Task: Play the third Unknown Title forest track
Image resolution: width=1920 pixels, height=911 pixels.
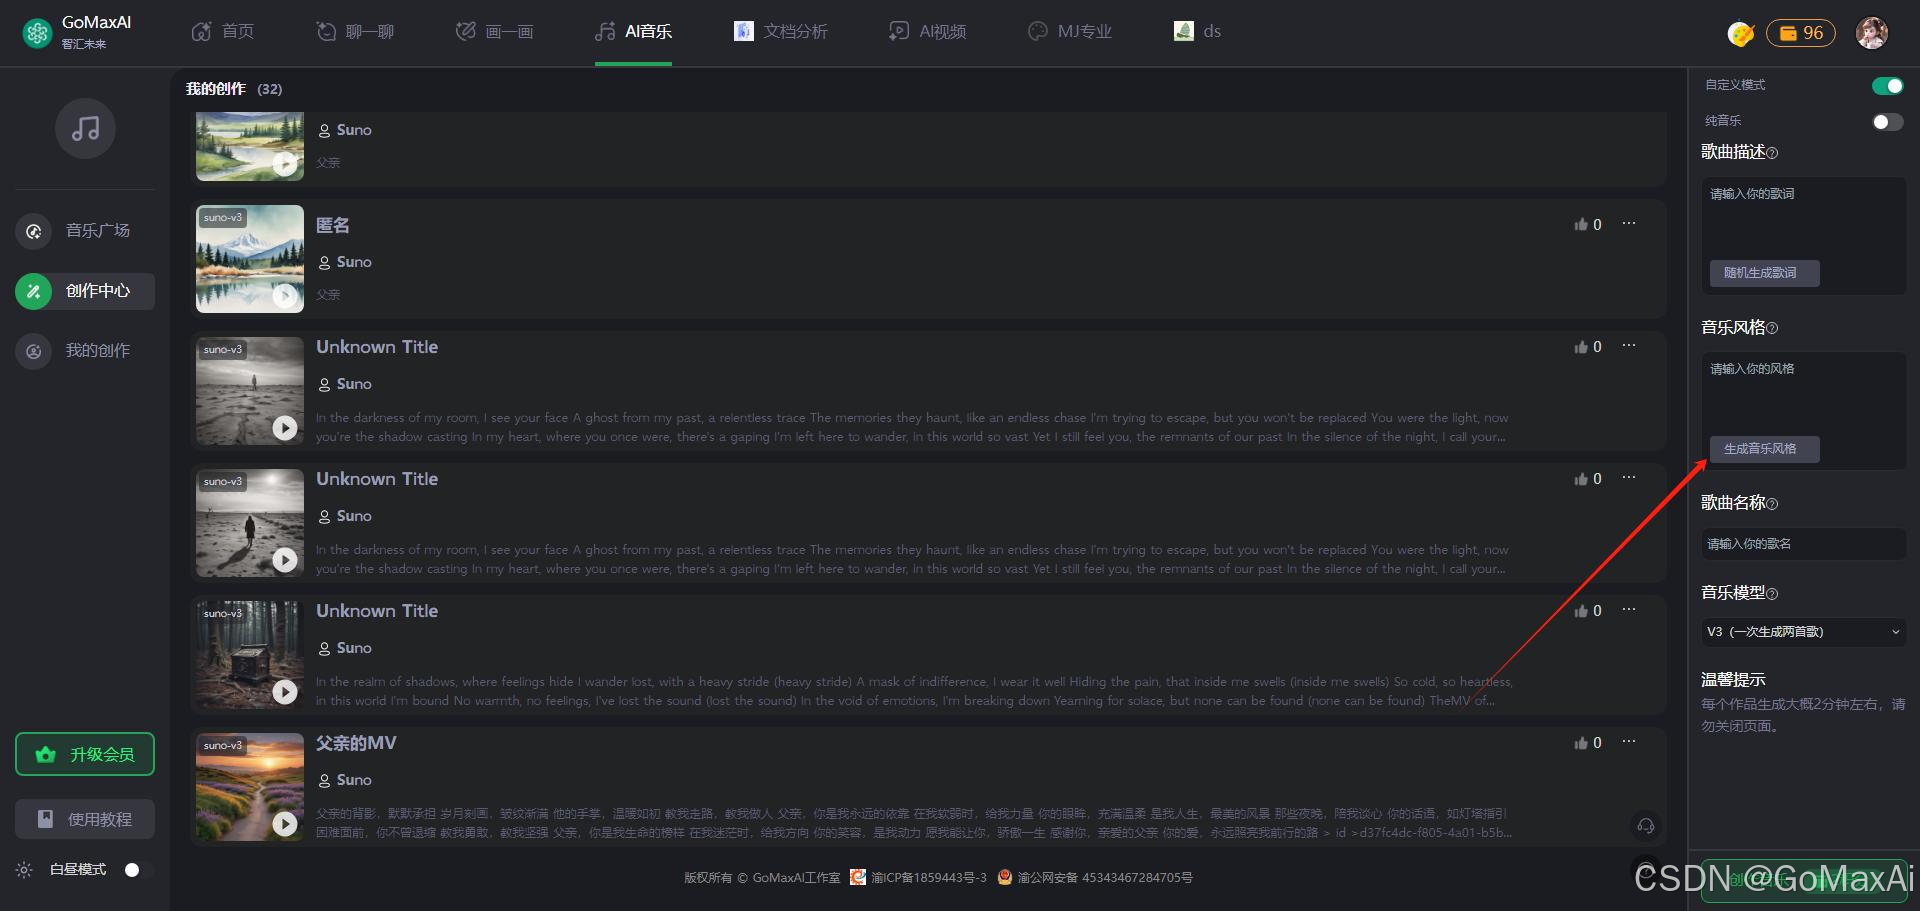Action: pyautogui.click(x=285, y=692)
